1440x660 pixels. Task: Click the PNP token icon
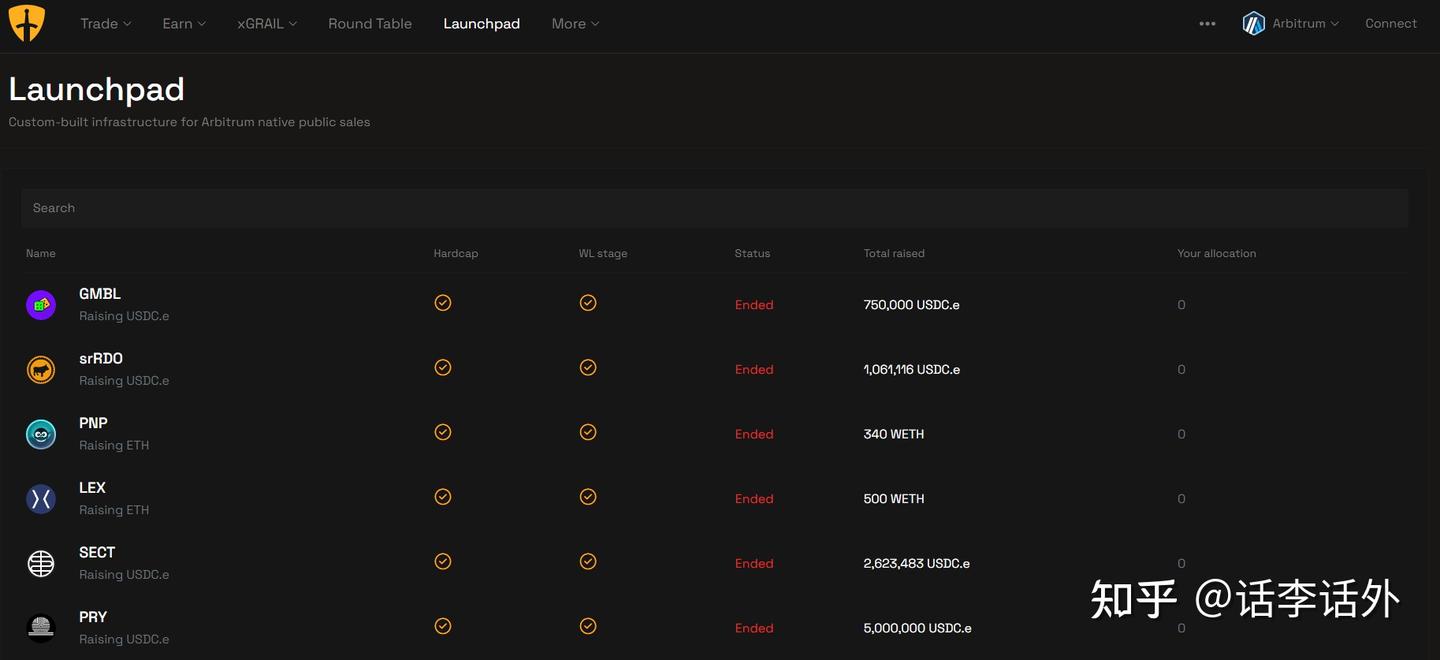pyautogui.click(x=41, y=434)
